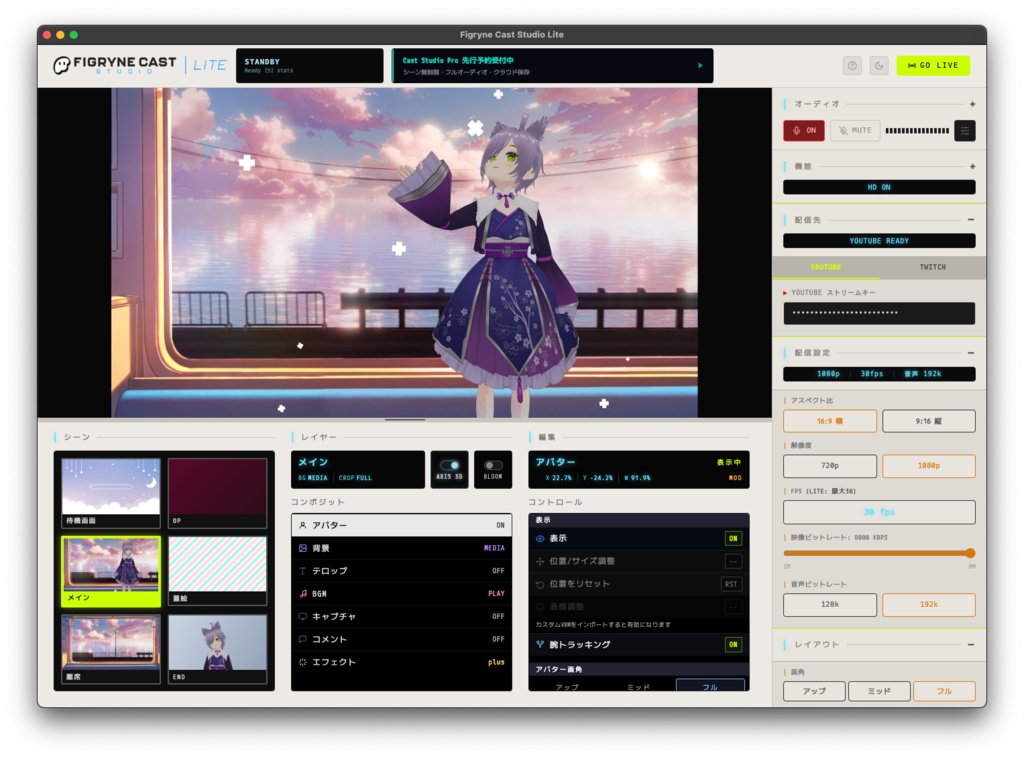The height and width of the screenshot is (757, 1024).
Task: Expand the 機能 section plus
Action: click(x=972, y=167)
